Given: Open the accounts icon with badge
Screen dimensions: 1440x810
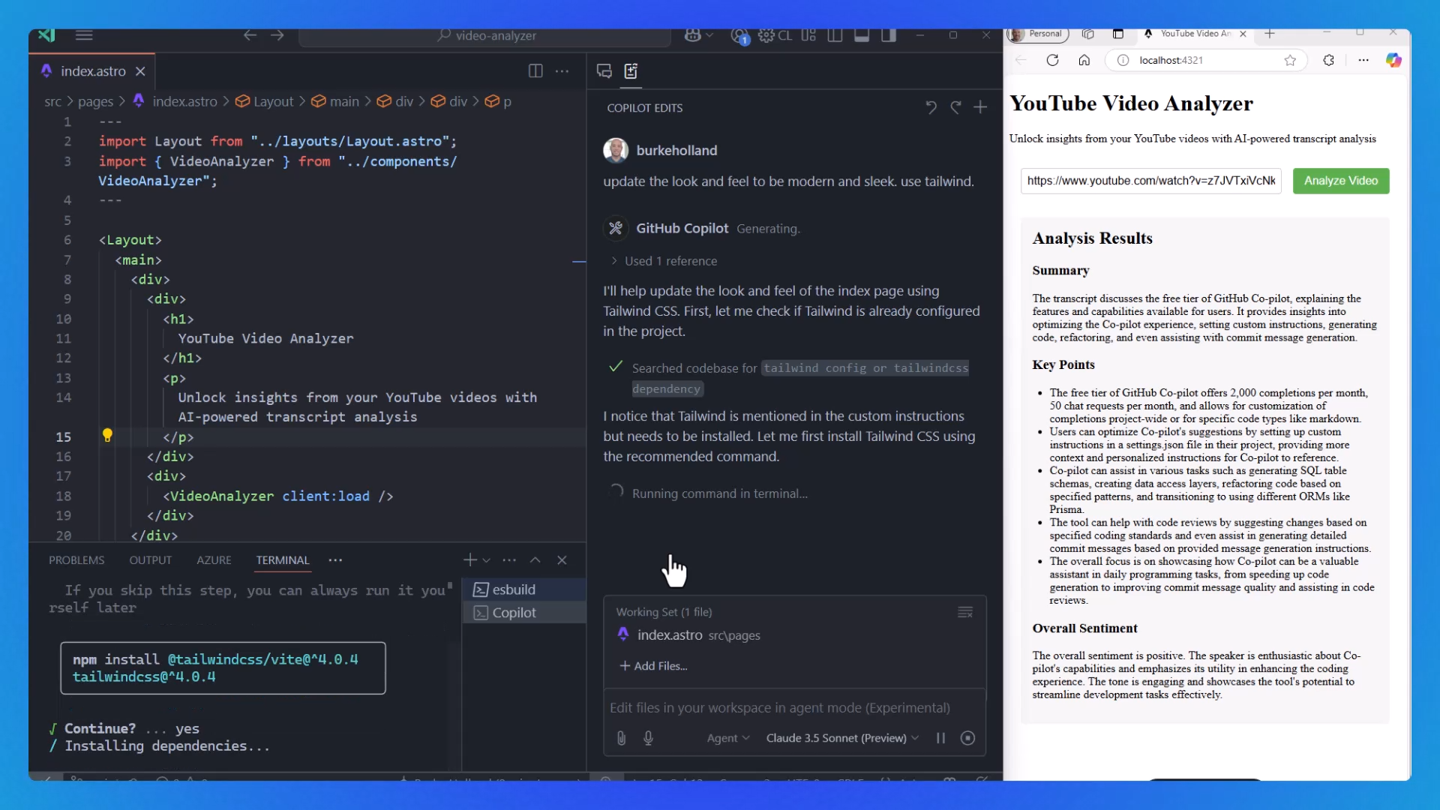Looking at the screenshot, I should coord(740,36).
